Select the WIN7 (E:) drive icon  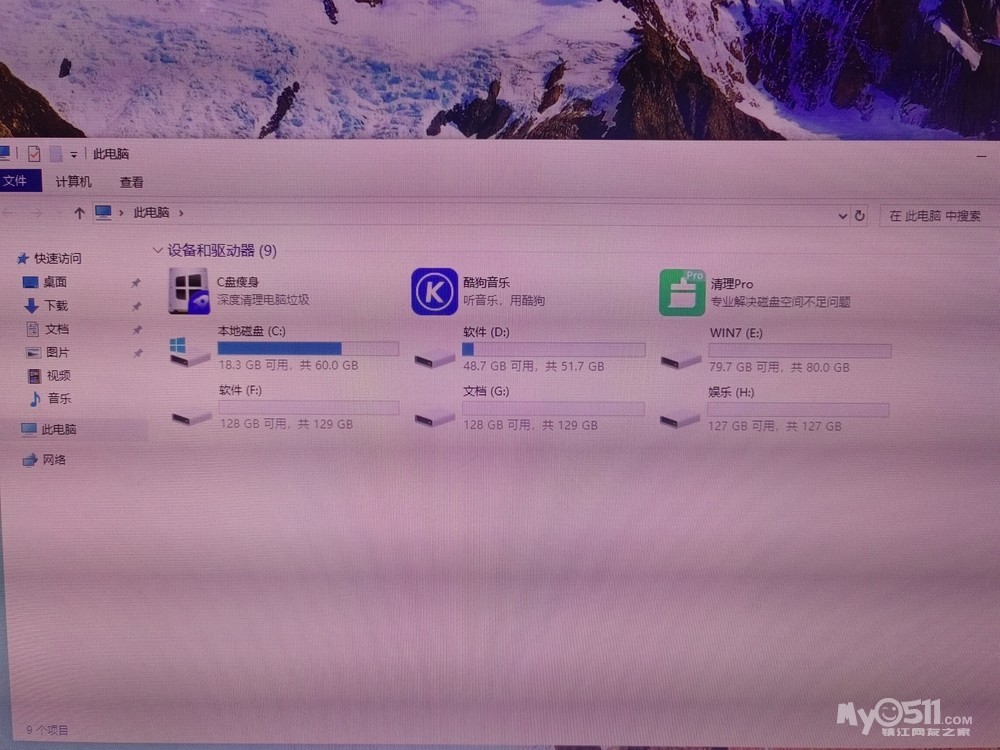click(x=680, y=357)
